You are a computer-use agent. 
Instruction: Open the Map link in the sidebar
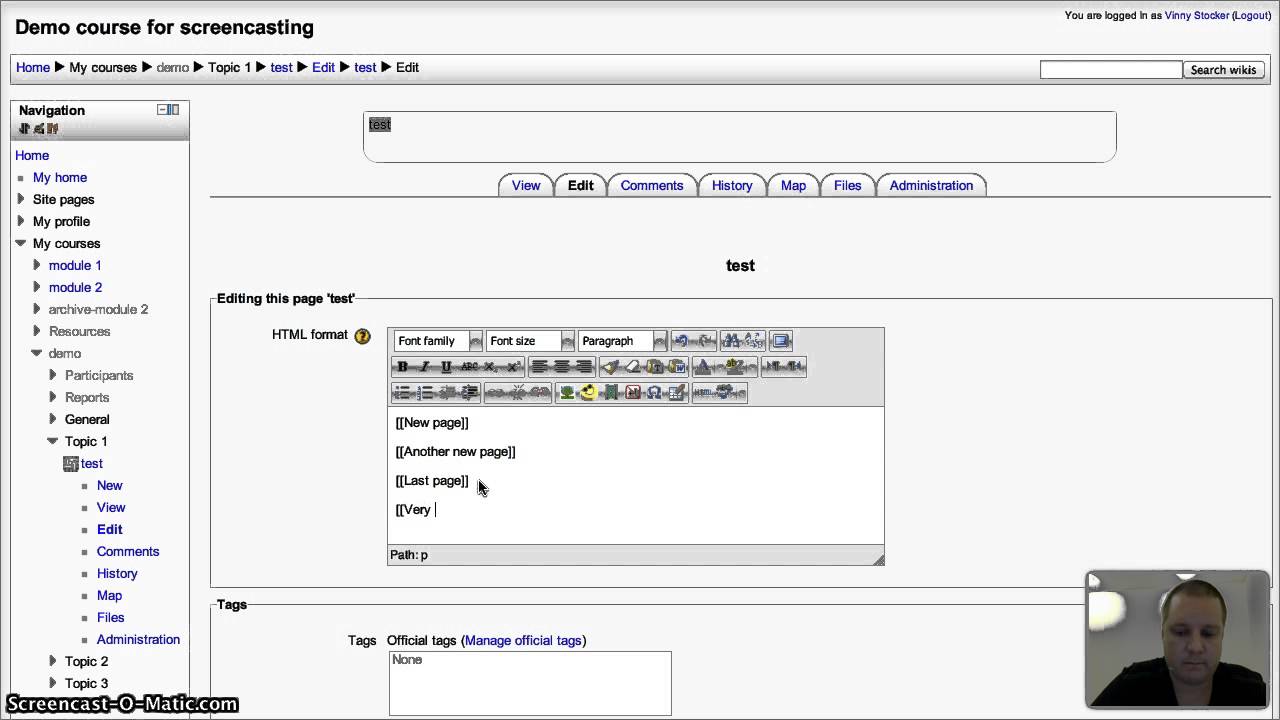pos(109,595)
